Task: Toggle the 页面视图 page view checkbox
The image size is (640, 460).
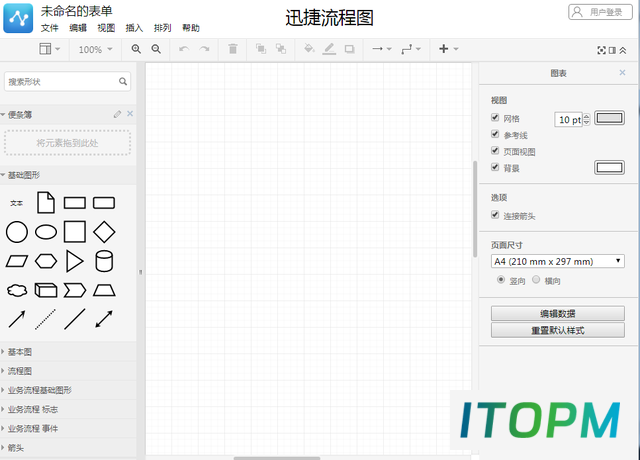Action: point(495,151)
